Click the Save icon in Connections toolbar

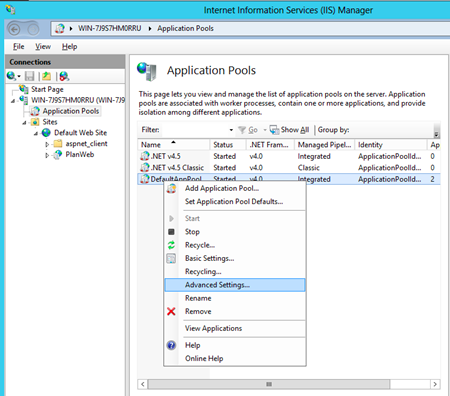pyautogui.click(x=29, y=76)
